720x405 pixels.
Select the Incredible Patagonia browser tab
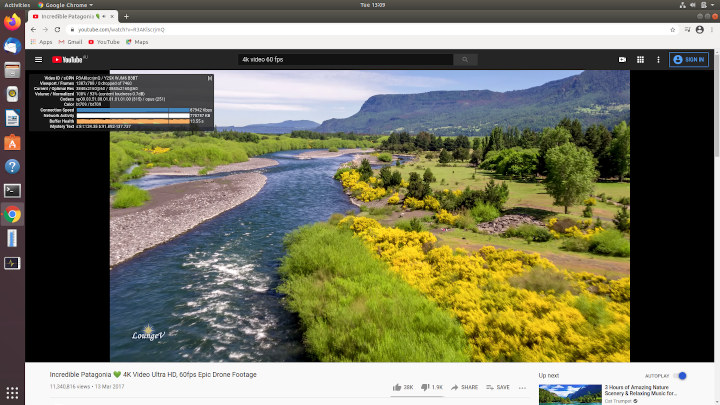pyautogui.click(x=73, y=17)
